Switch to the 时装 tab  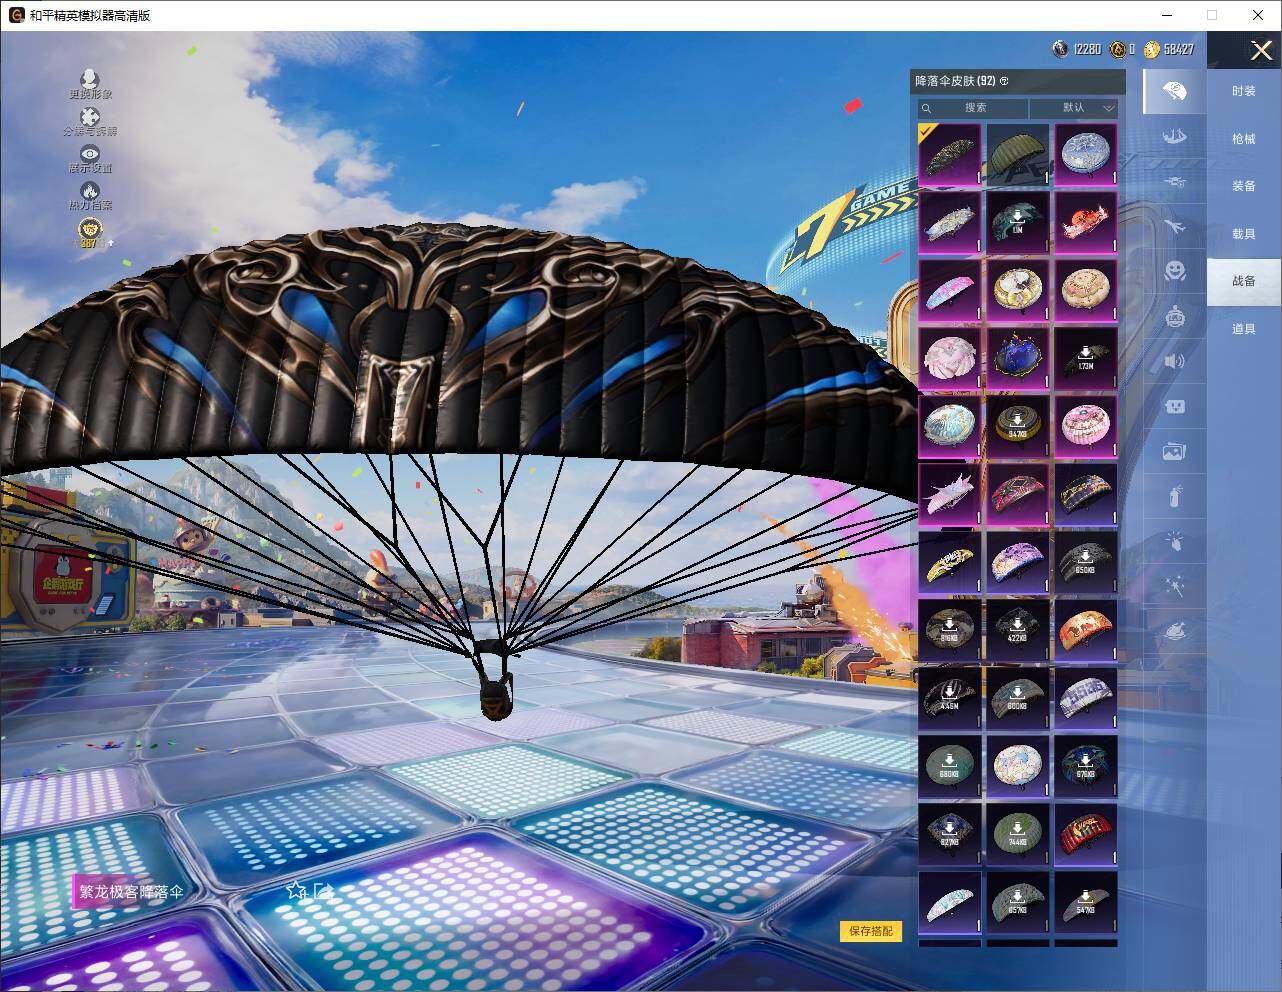pos(1244,91)
